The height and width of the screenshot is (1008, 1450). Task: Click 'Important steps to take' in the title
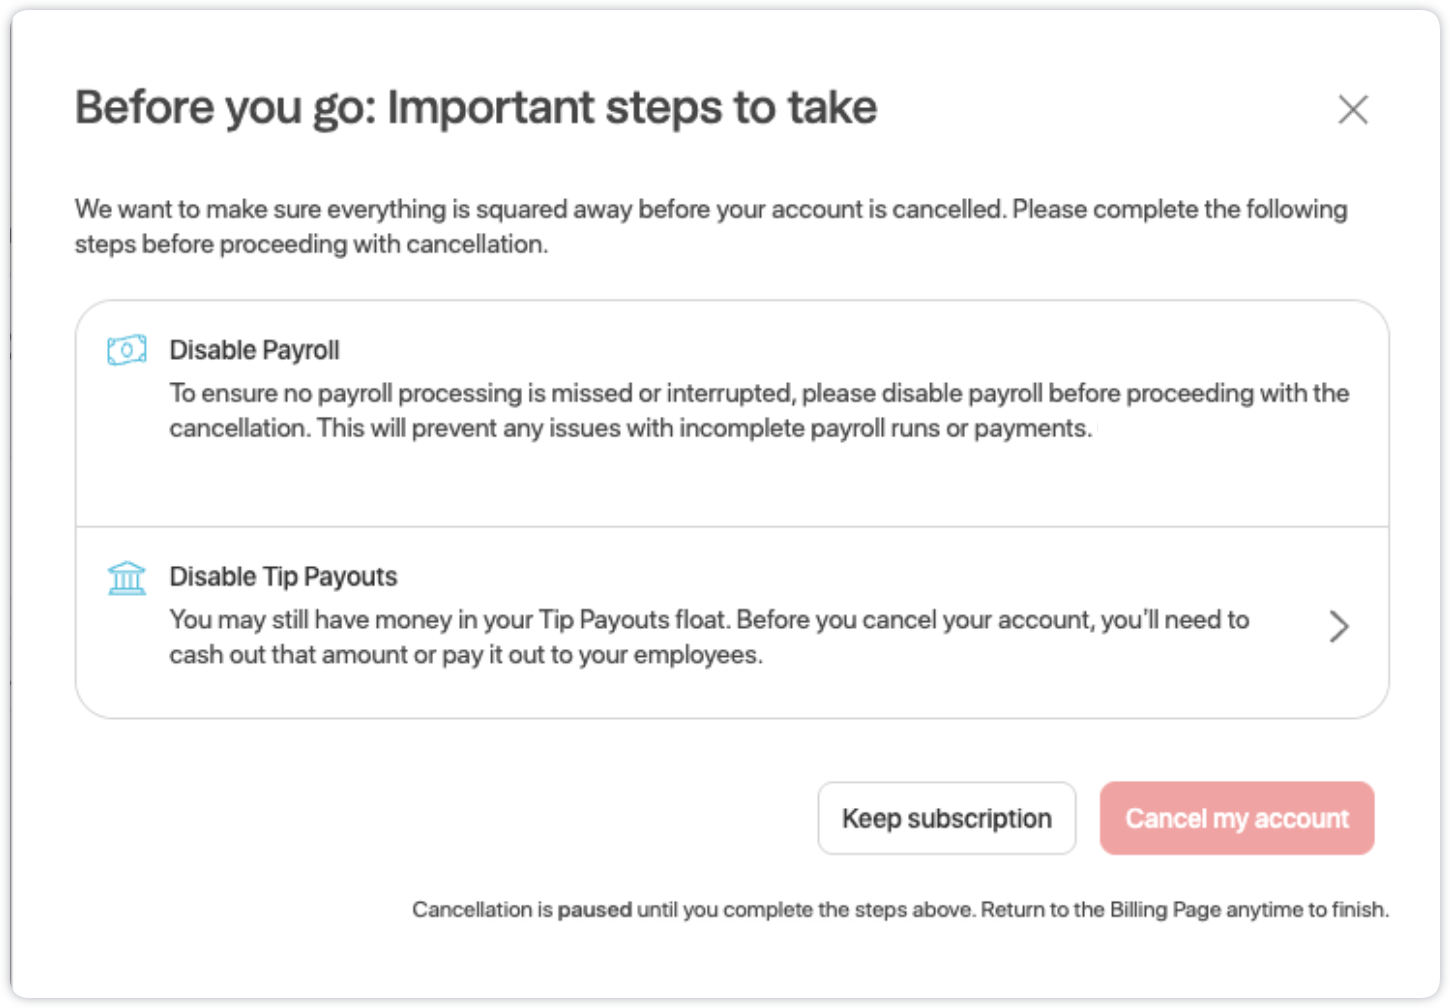pyautogui.click(x=632, y=108)
